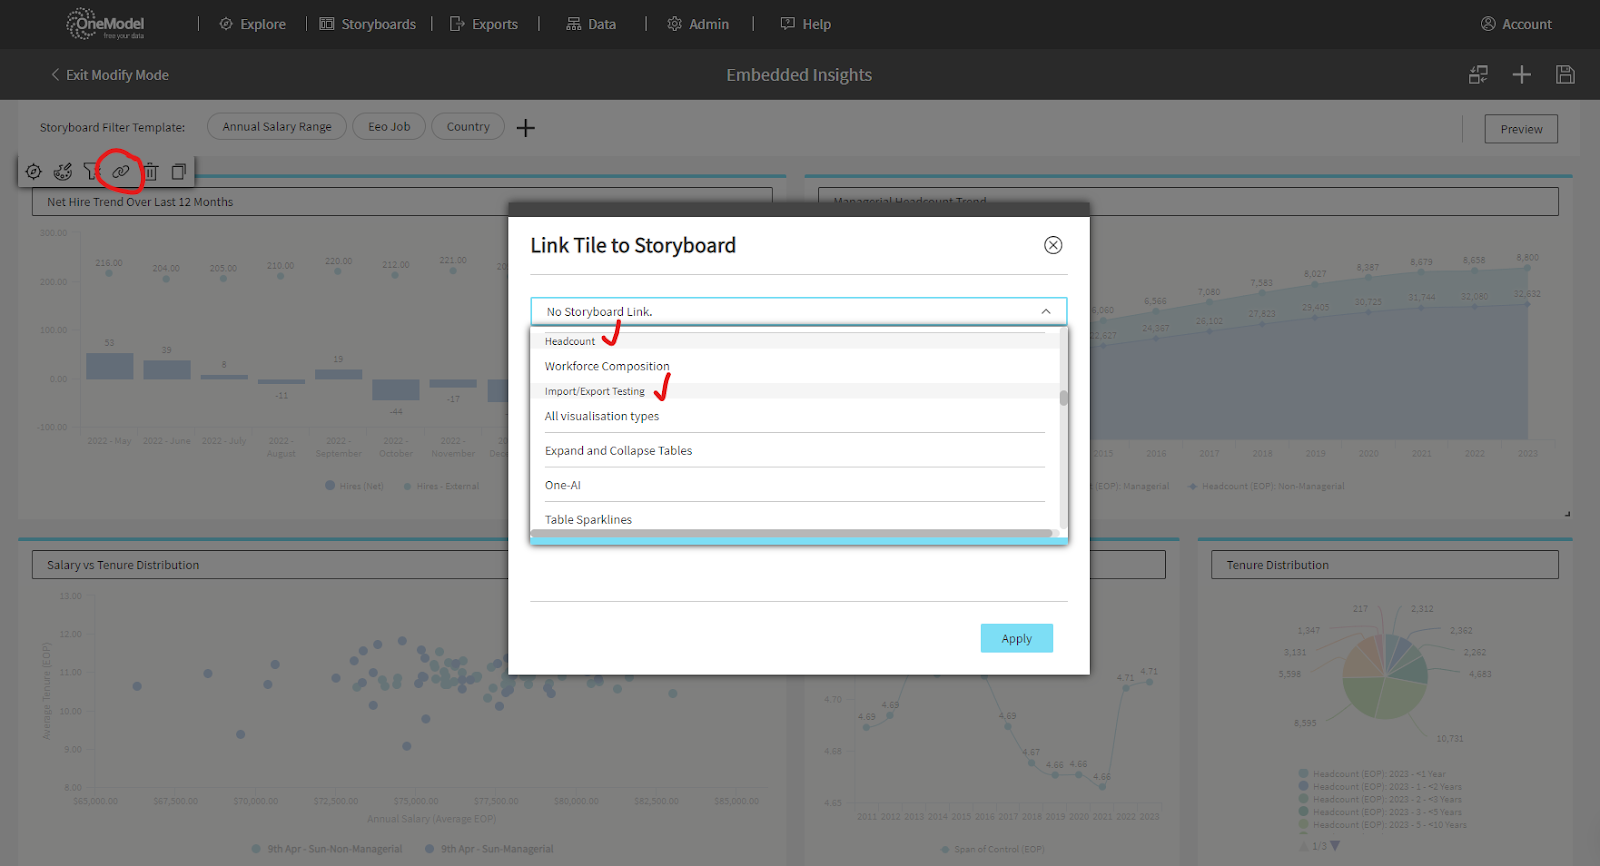Open tile settings gear icon
The image size is (1600, 866).
point(34,172)
